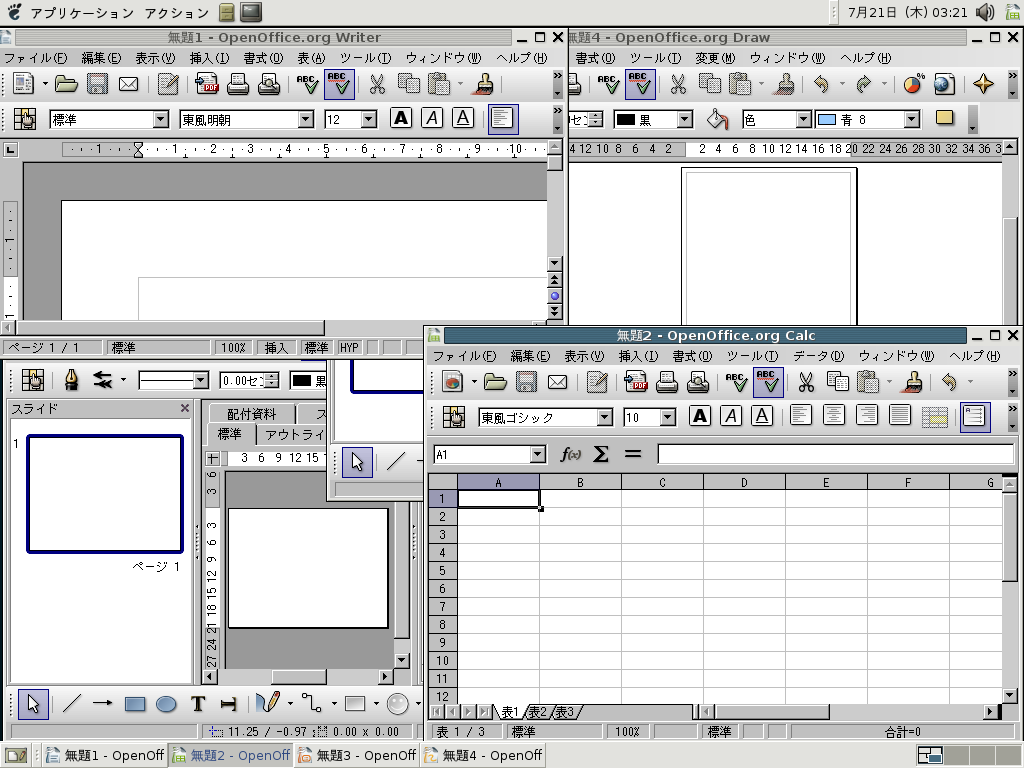Toggle AutoSpellcheck in Writer toolbar
This screenshot has width=1024, height=768.
click(x=339, y=84)
